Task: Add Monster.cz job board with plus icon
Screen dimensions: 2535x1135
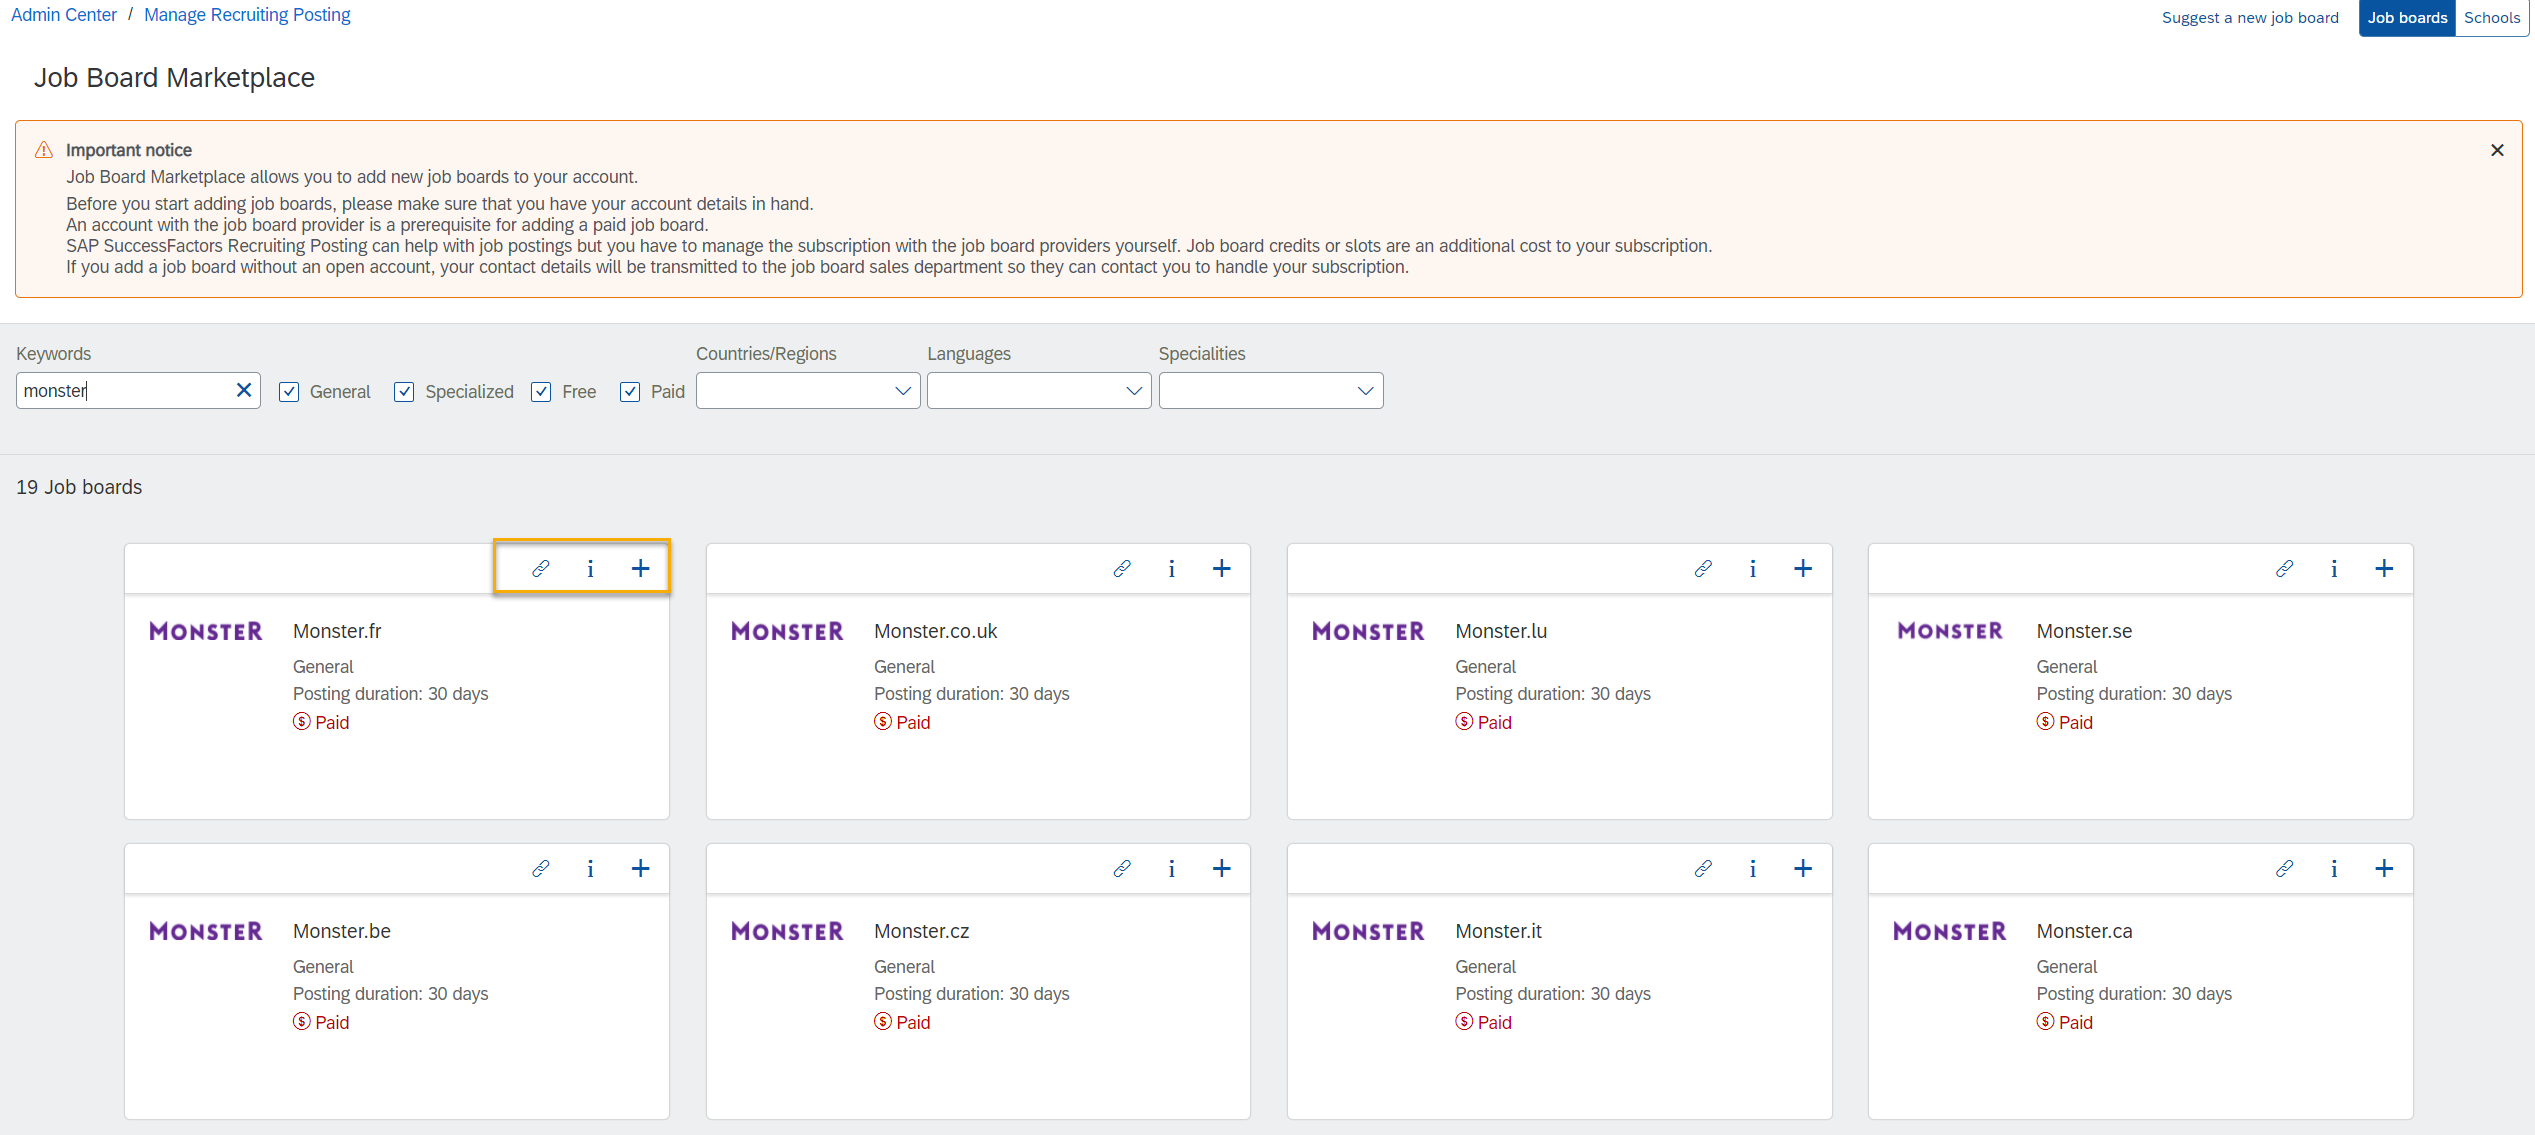Action: (x=1222, y=868)
